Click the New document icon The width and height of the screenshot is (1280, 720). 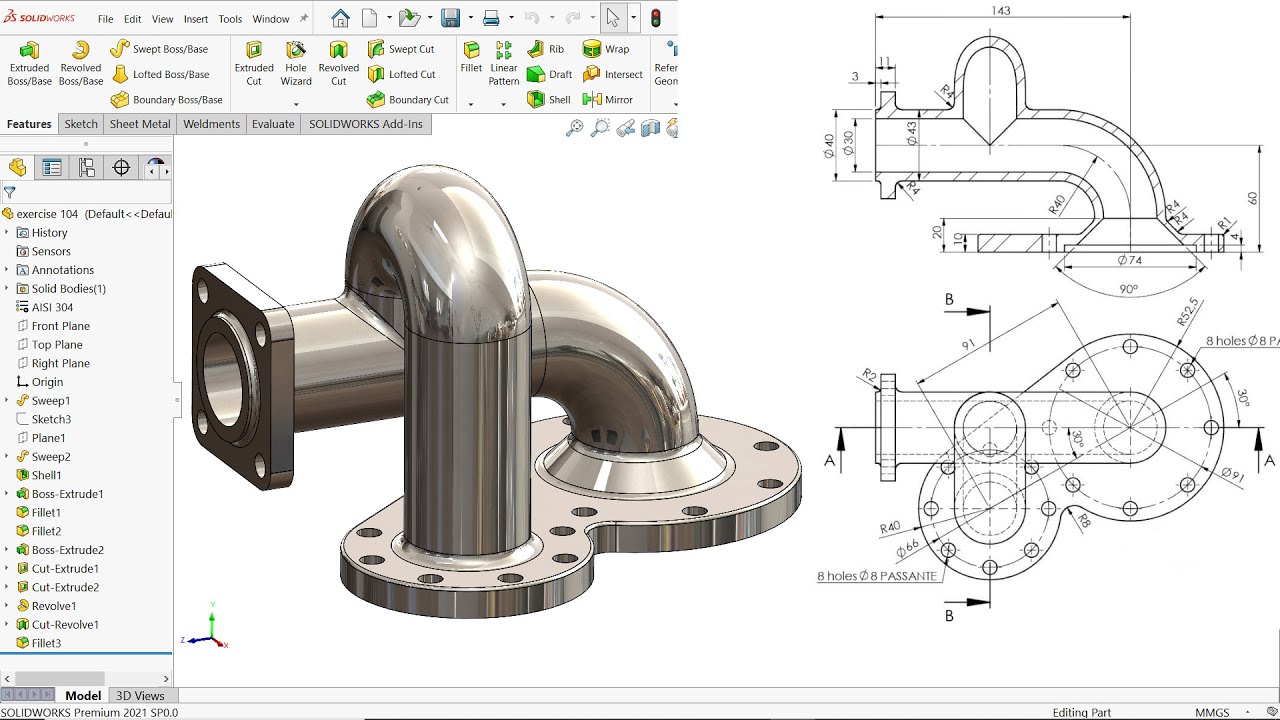(370, 18)
